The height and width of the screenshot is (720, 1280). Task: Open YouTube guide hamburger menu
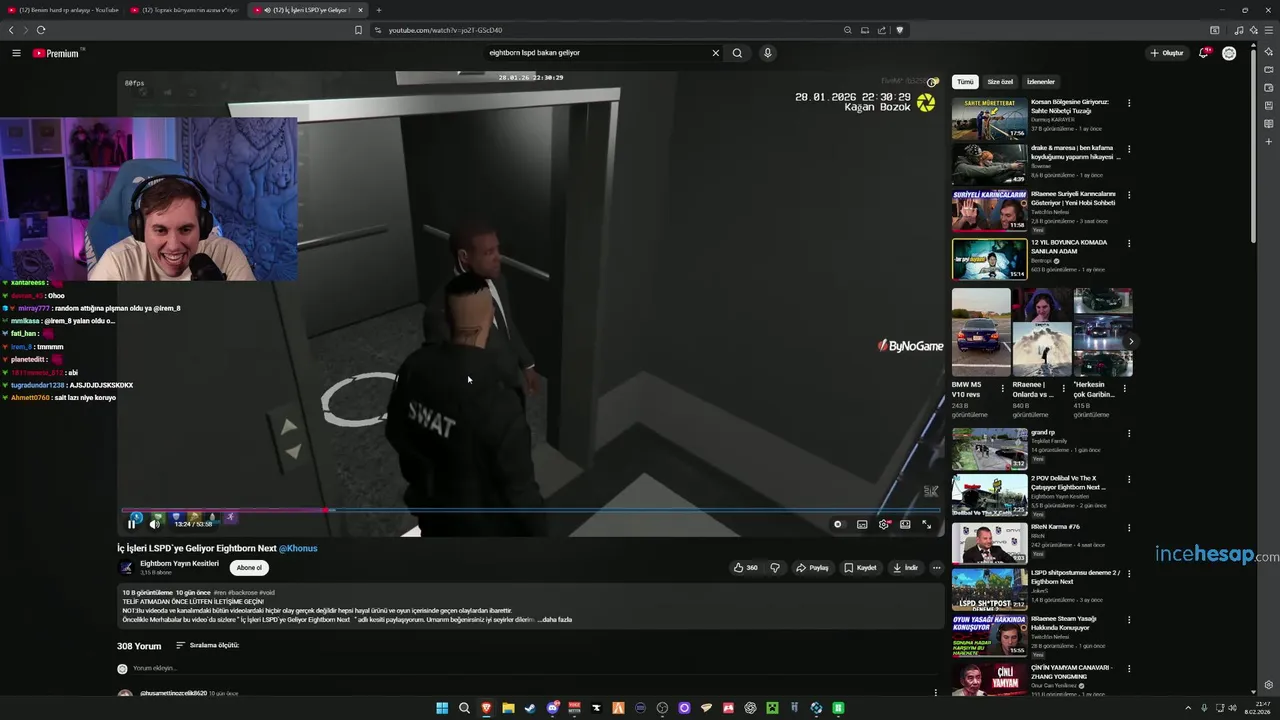16,53
